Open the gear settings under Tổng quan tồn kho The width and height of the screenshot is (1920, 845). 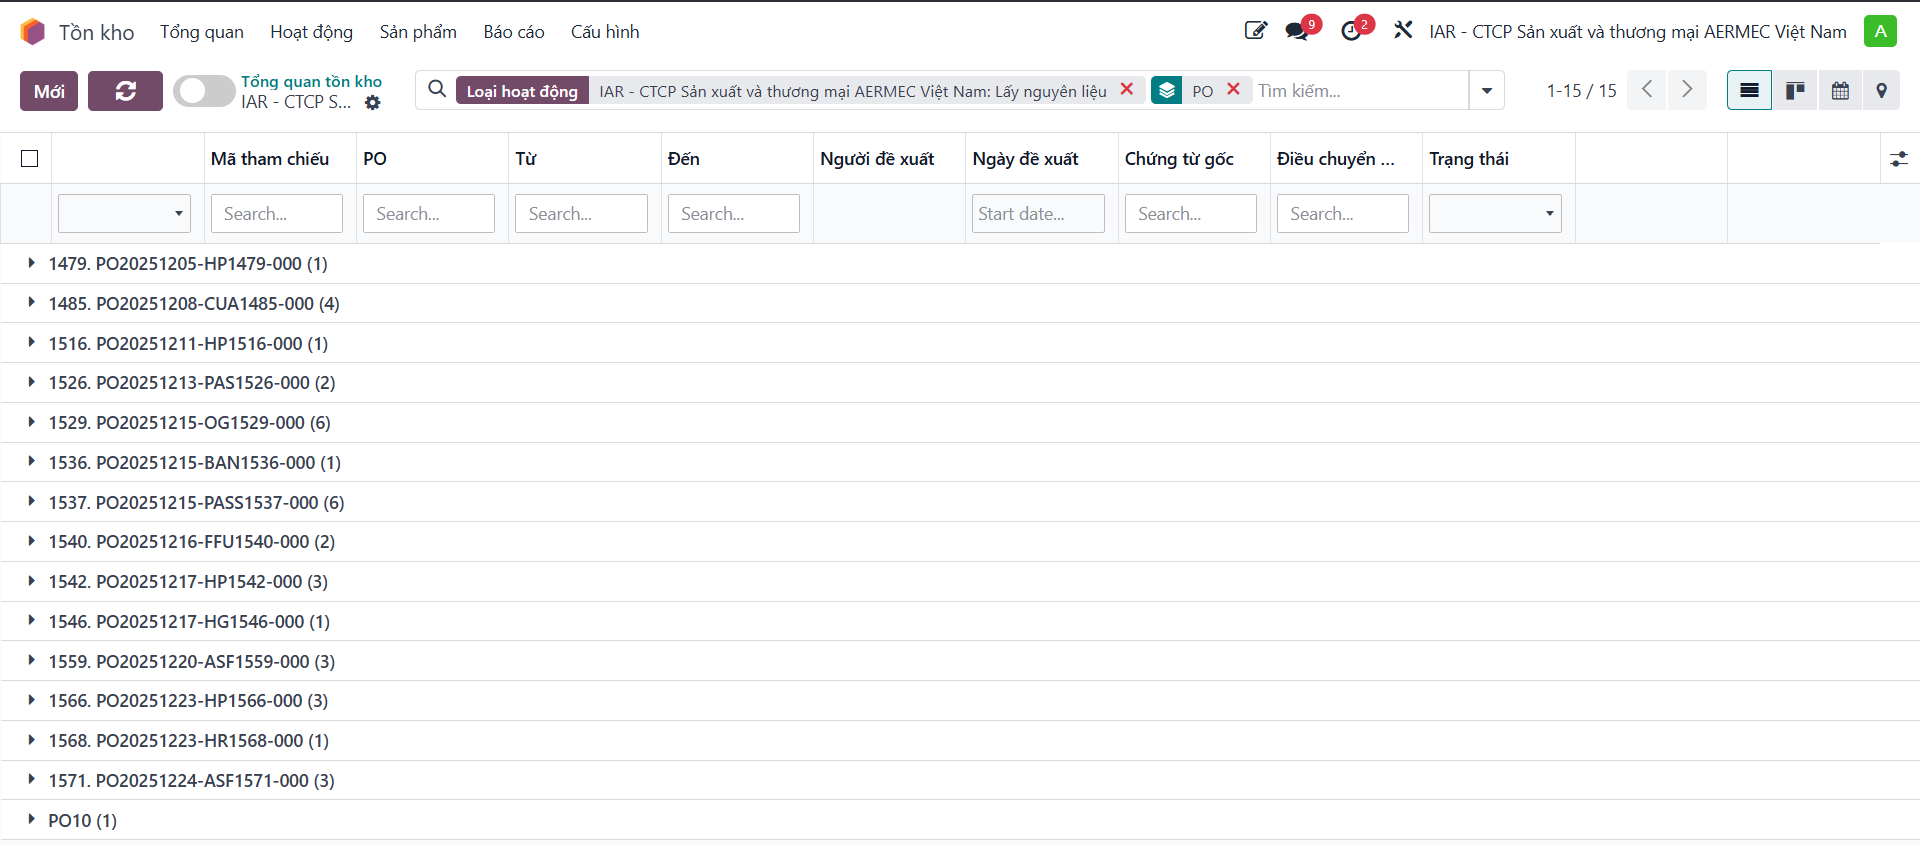[373, 102]
